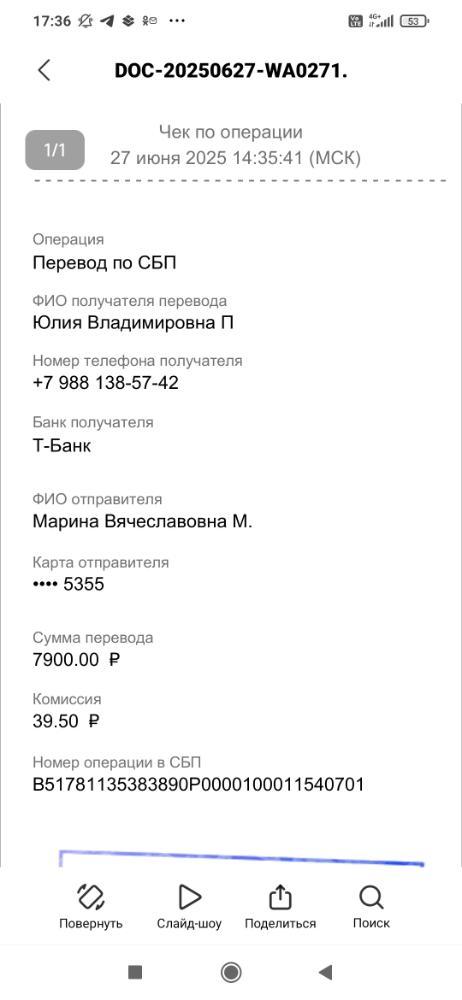Screen dimensions: 462x1000
Task: Tap the three dots overflow in status bar
Action: click(177, 21)
